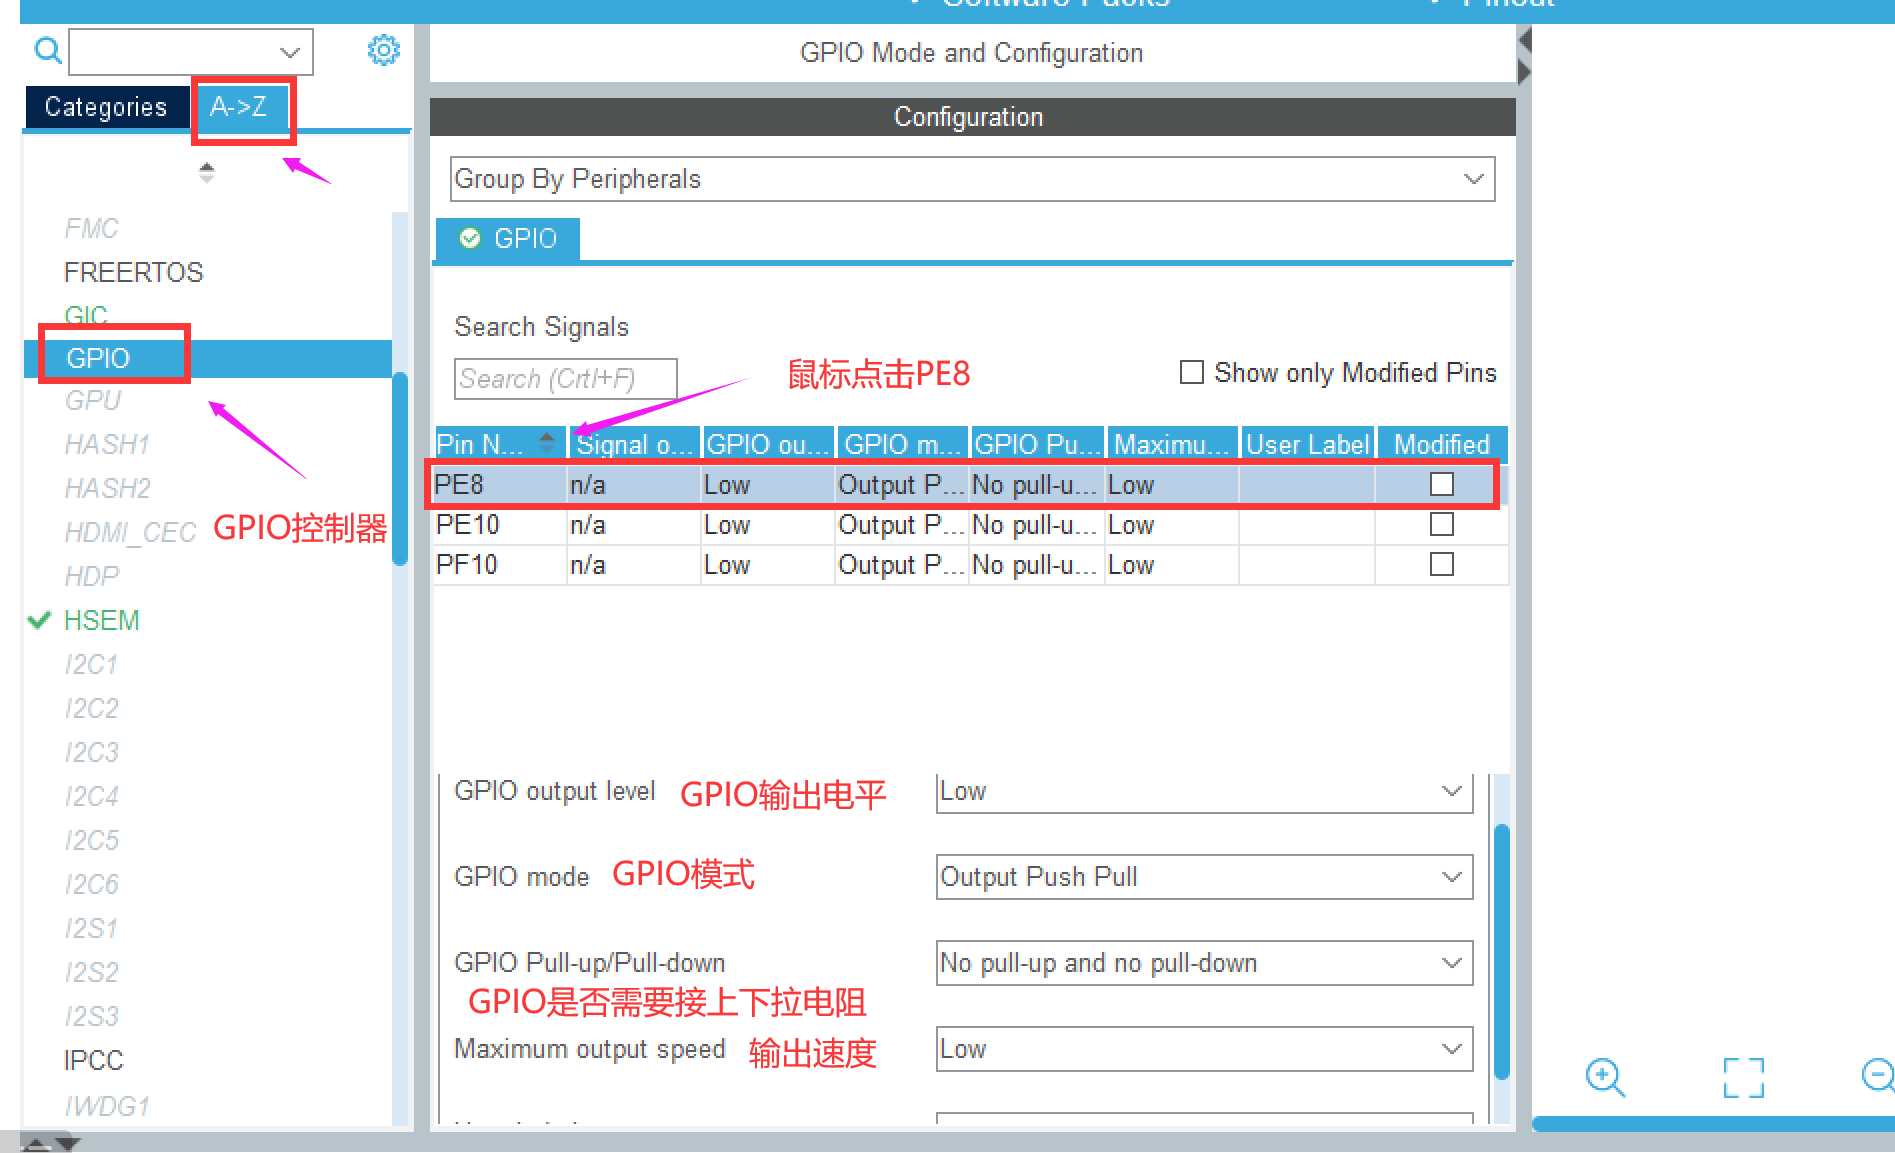This screenshot has width=1895, height=1153.
Task: Open the Maximum output speed dropdown
Action: click(1203, 1049)
